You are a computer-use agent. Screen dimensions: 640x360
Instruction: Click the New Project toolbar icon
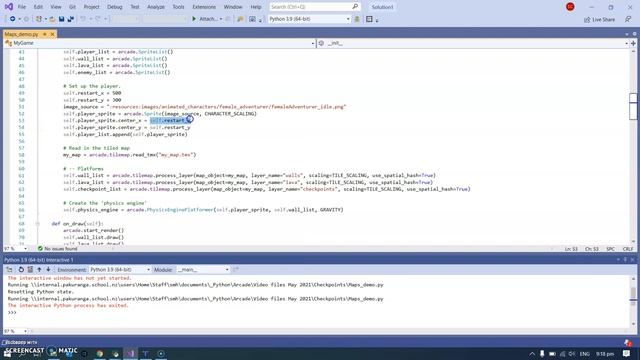(39, 19)
